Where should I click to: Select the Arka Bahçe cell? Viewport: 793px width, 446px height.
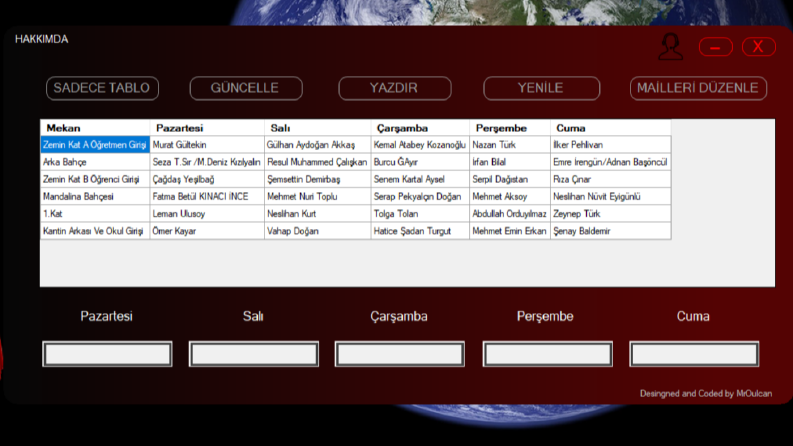(x=95, y=162)
